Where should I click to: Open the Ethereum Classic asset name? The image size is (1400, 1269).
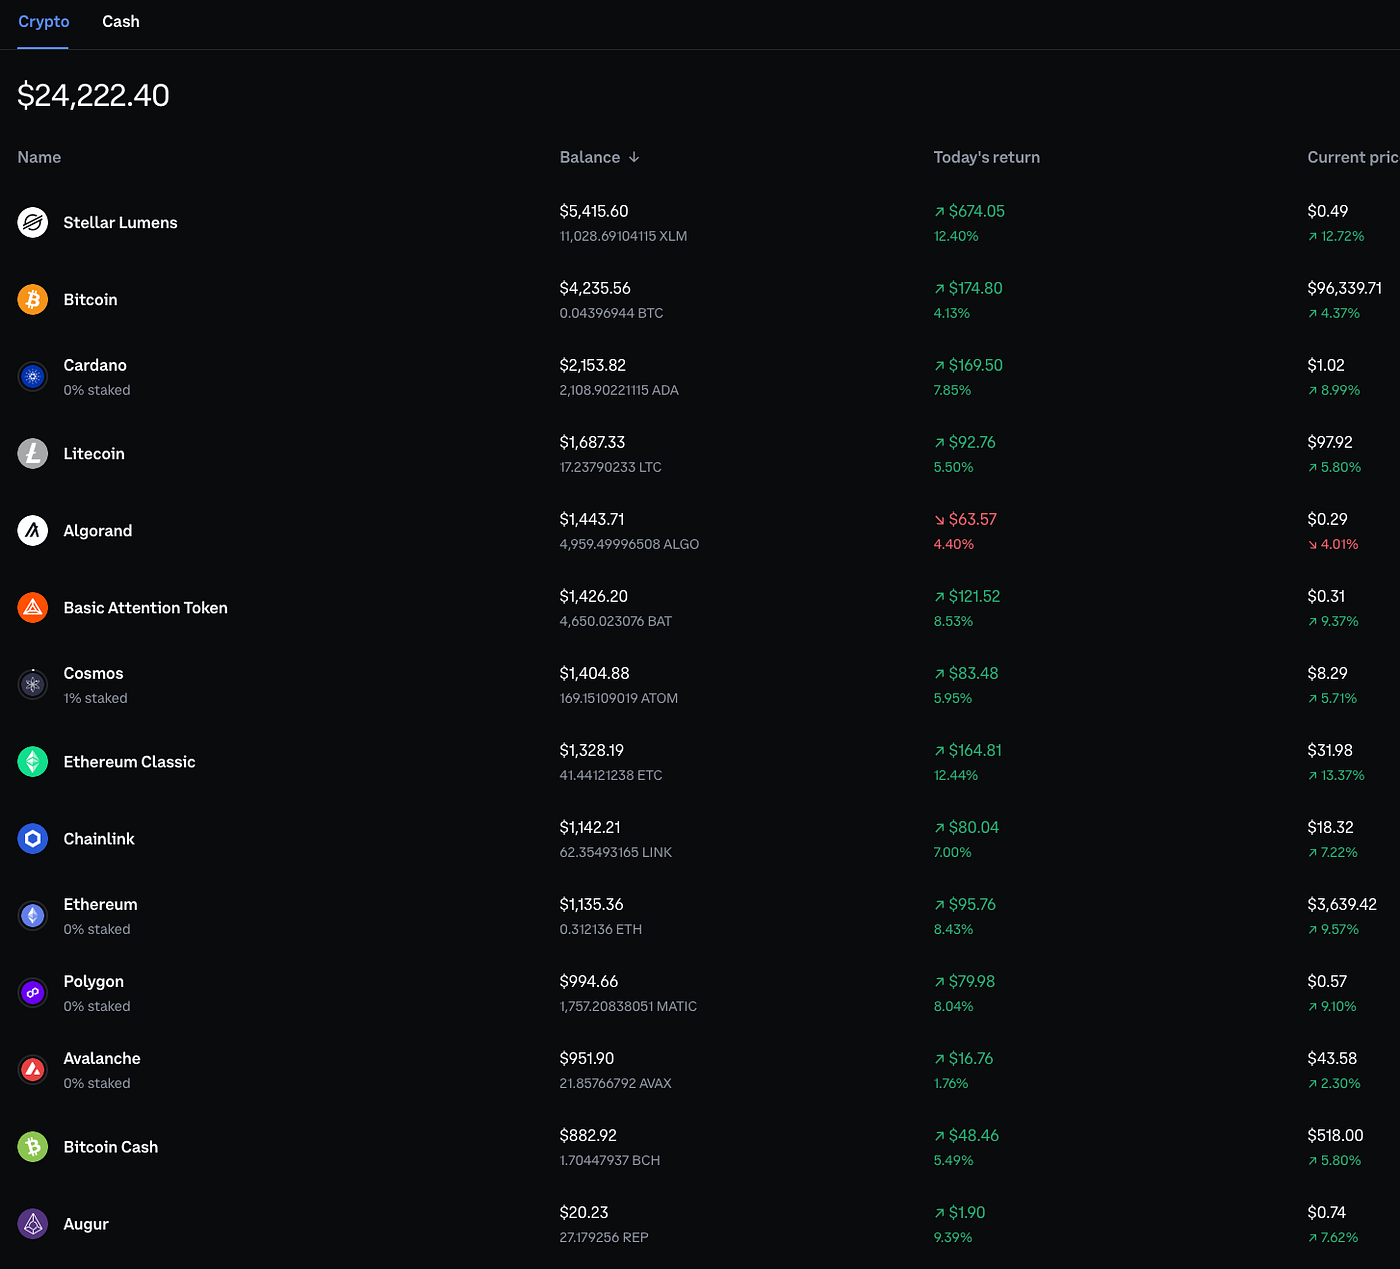coord(129,761)
